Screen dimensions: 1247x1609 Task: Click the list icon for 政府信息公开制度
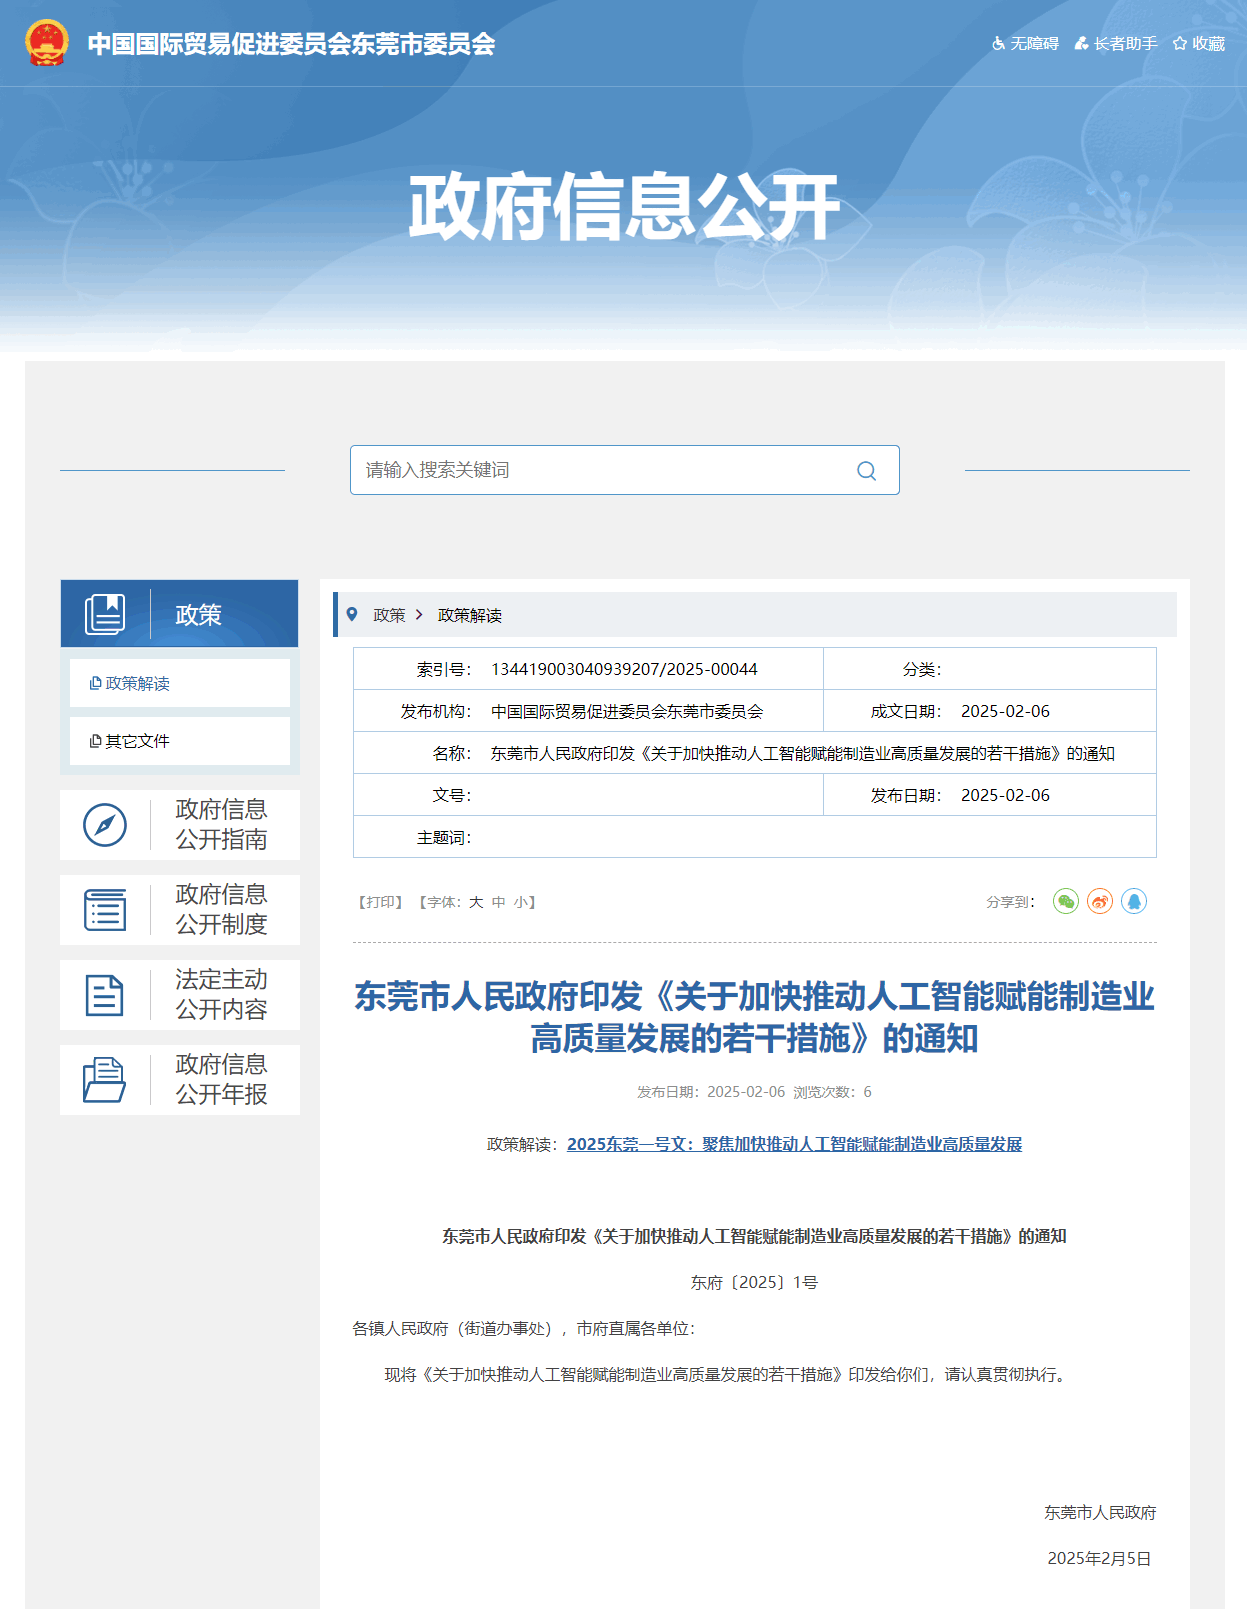[x=105, y=910]
